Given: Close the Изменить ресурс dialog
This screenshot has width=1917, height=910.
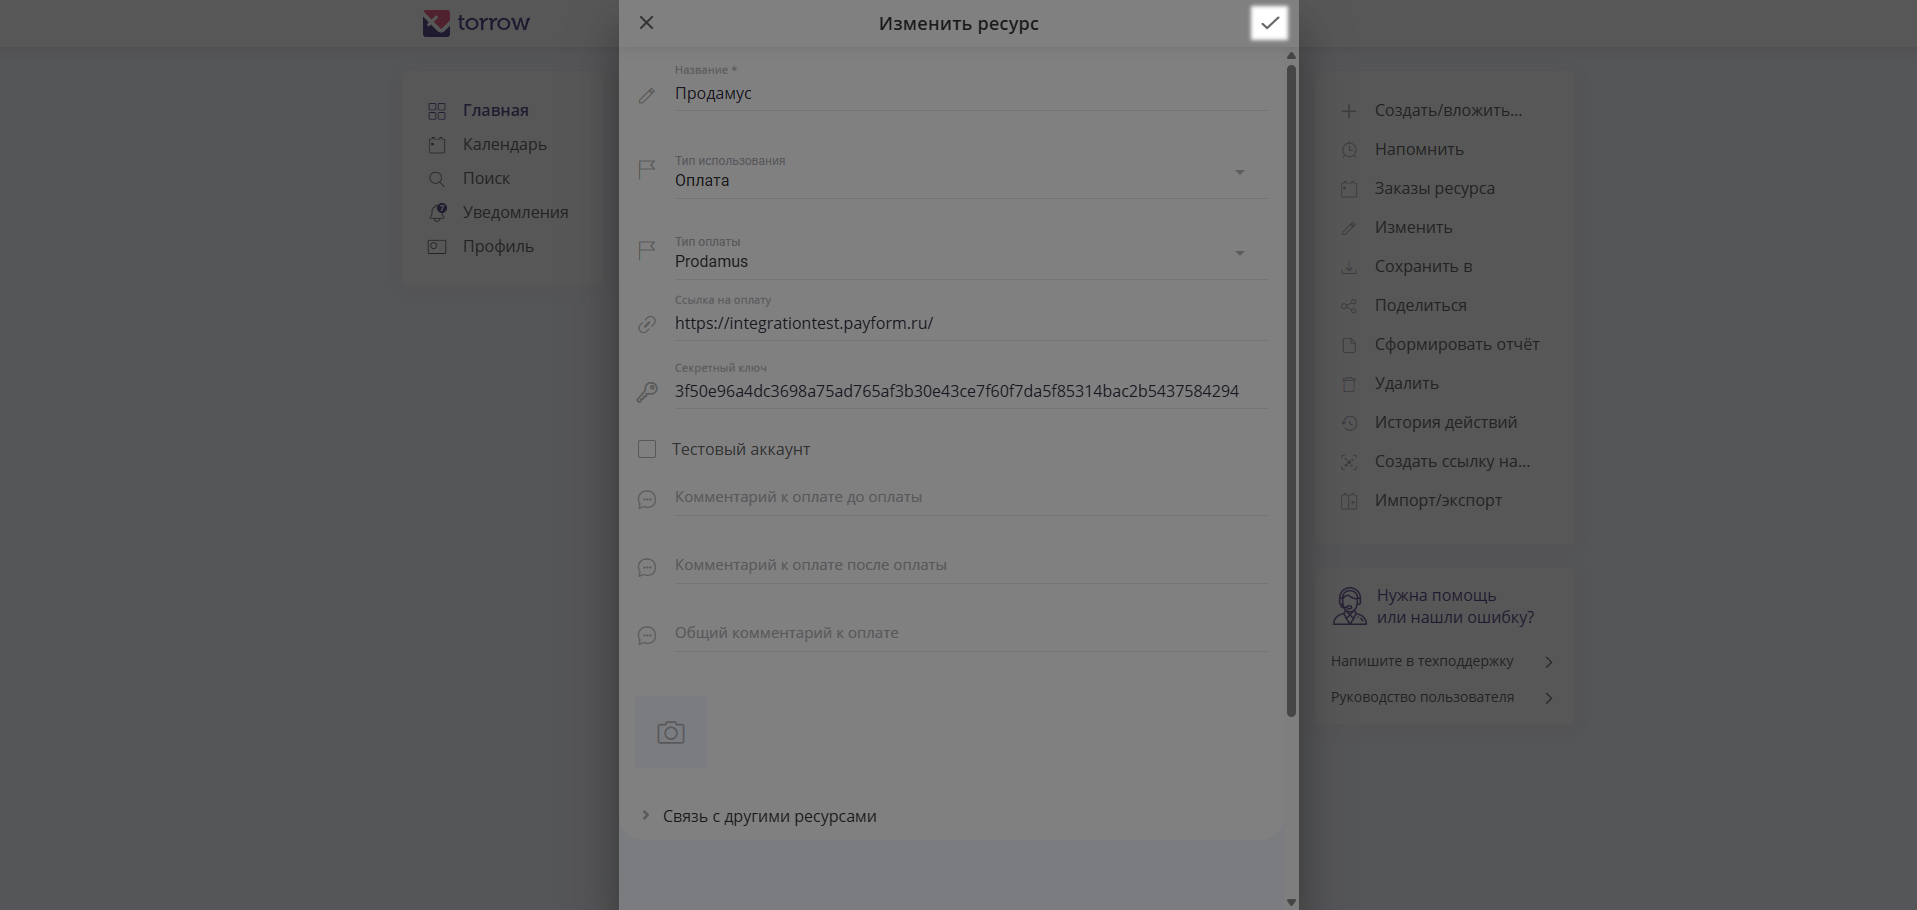Looking at the screenshot, I should 647,23.
